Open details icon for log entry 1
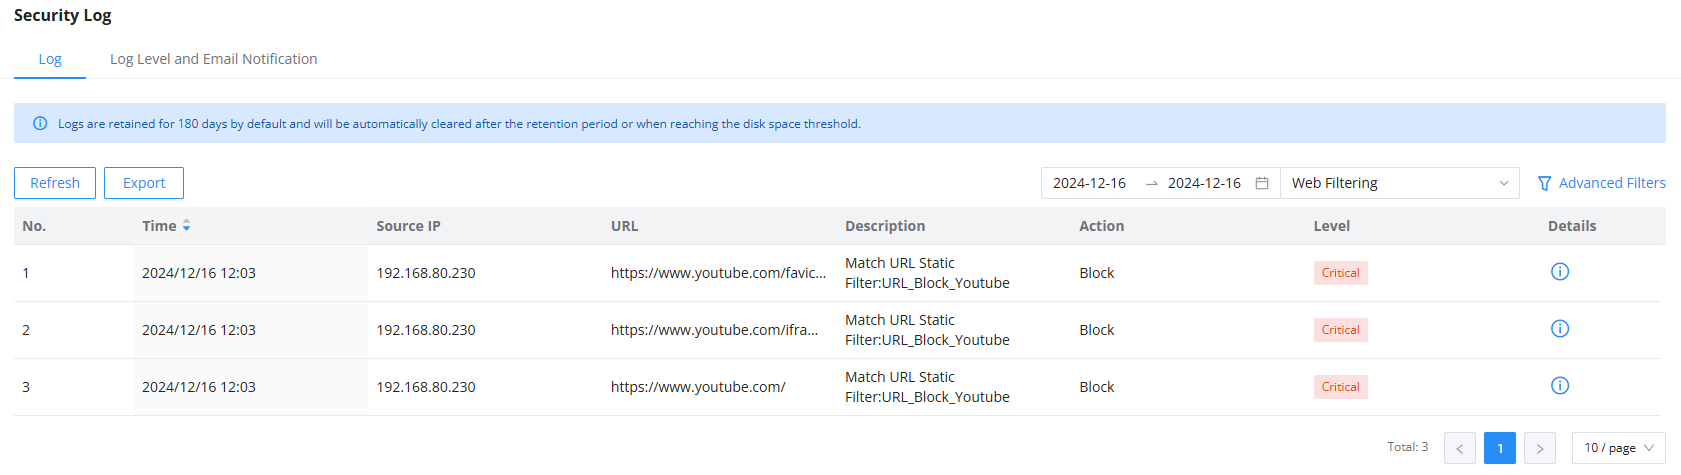 click(x=1559, y=272)
